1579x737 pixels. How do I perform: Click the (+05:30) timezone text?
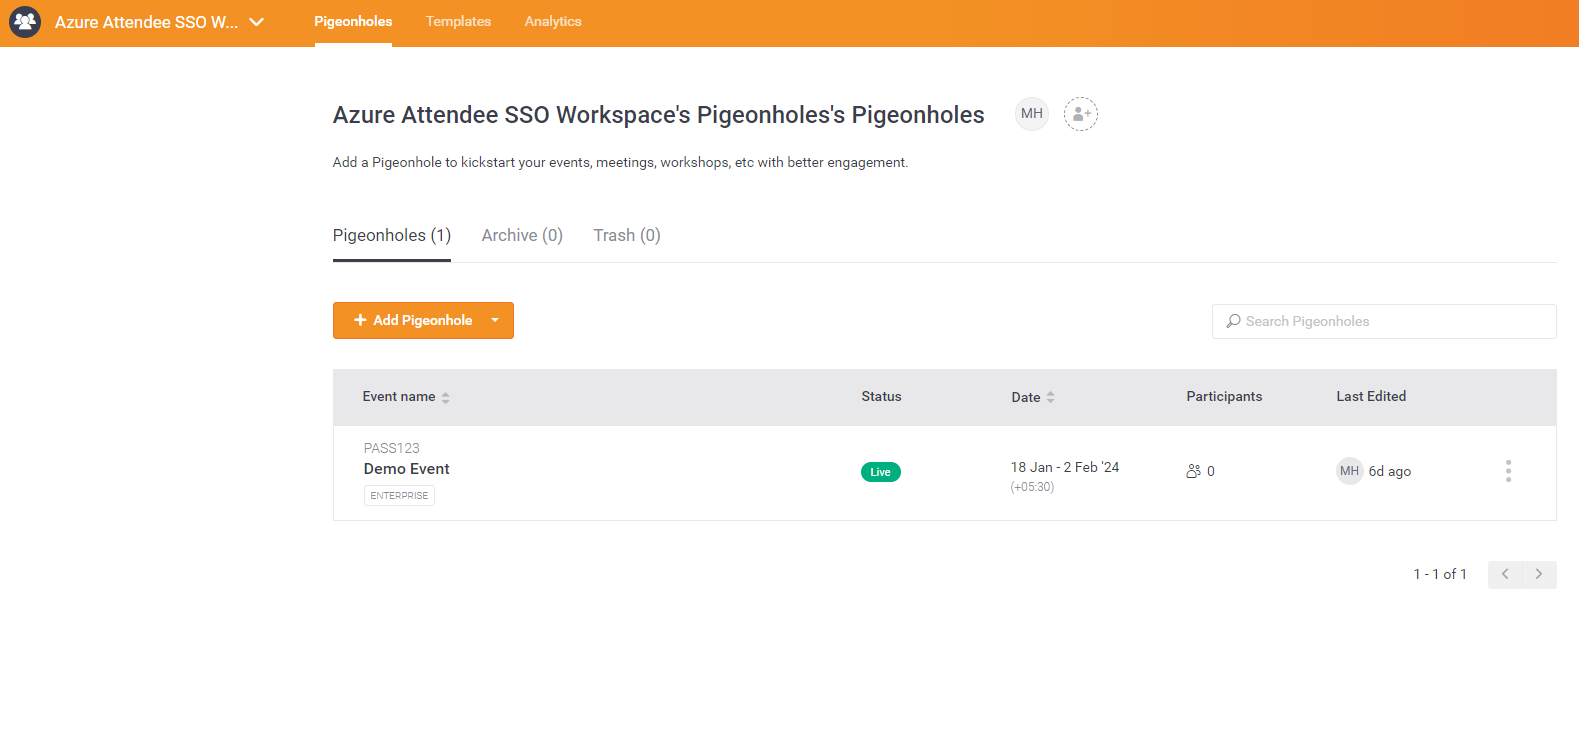[x=1032, y=487]
